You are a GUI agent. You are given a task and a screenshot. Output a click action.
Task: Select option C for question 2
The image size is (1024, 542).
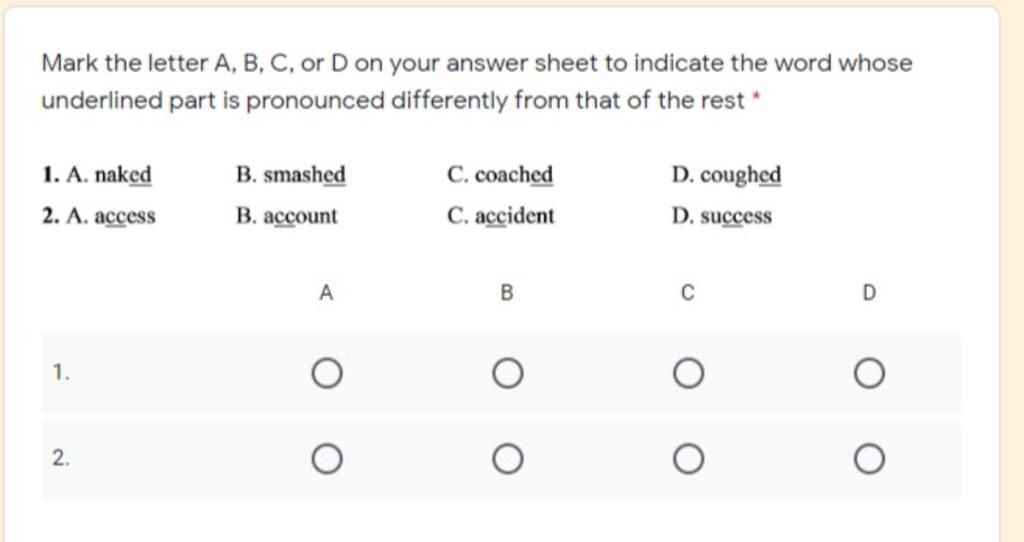coord(687,460)
